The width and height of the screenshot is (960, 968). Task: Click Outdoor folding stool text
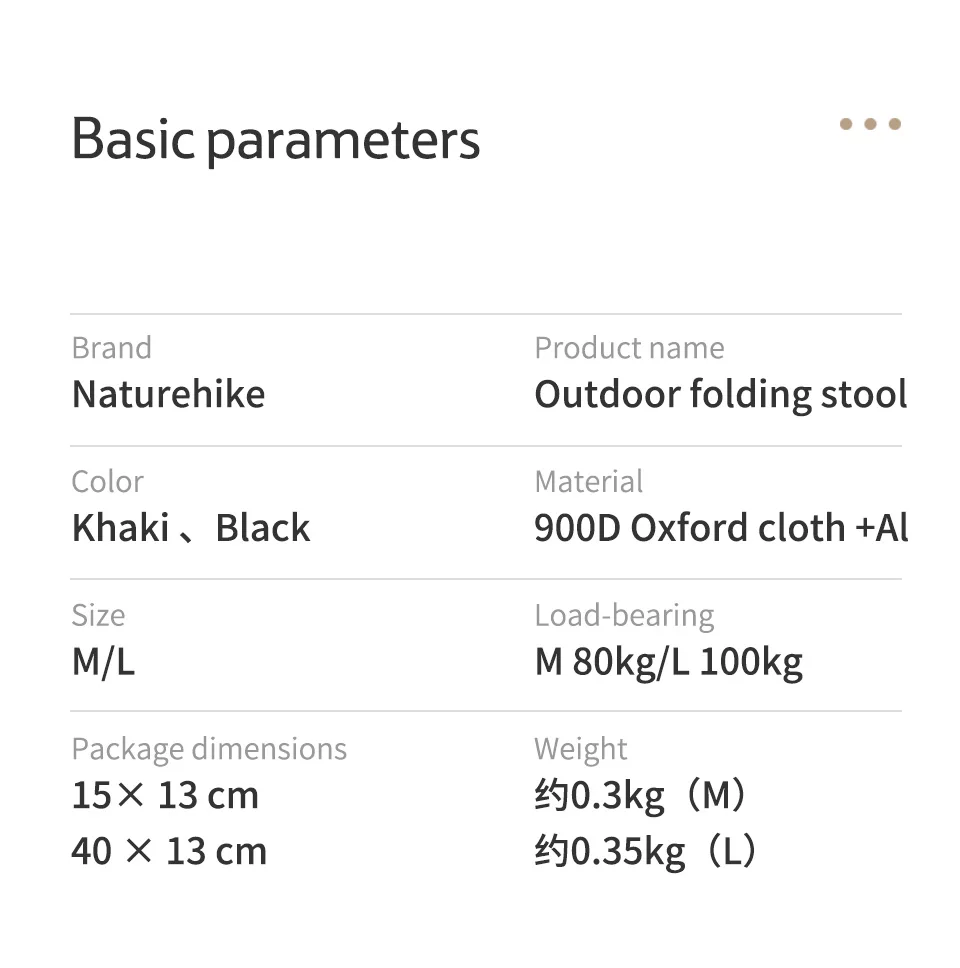click(720, 394)
